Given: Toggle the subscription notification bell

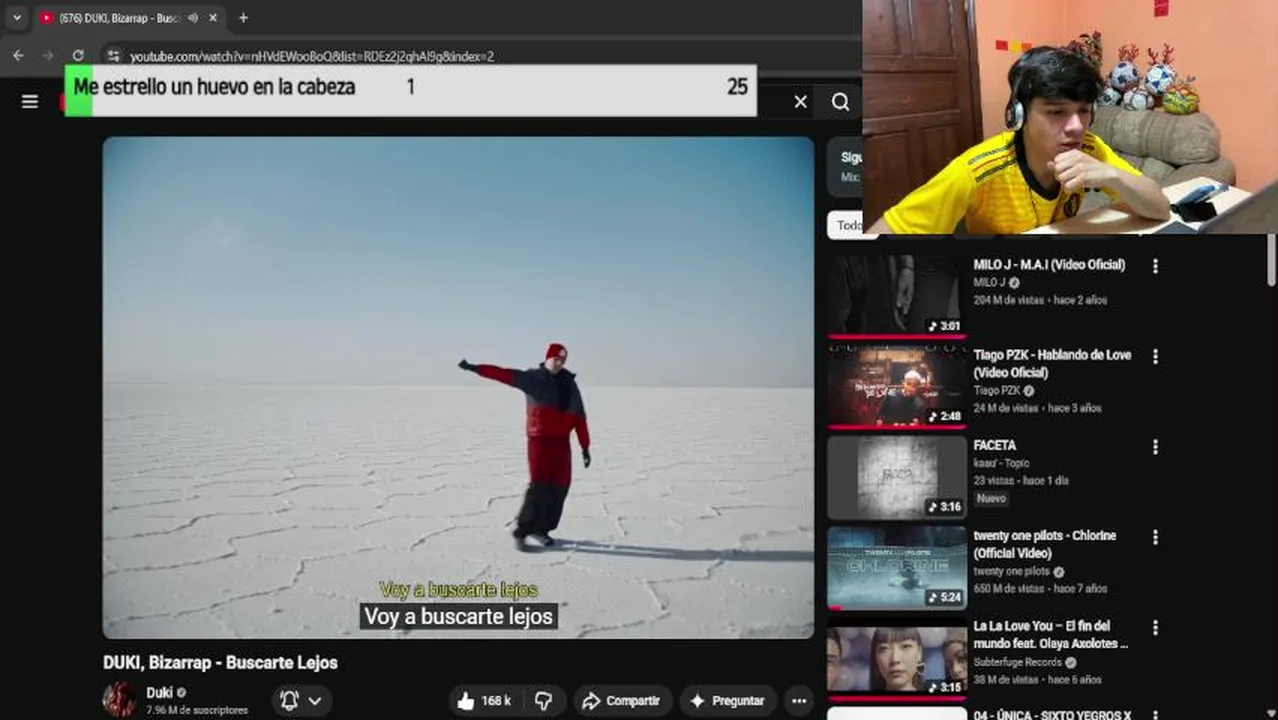Looking at the screenshot, I should click(289, 701).
